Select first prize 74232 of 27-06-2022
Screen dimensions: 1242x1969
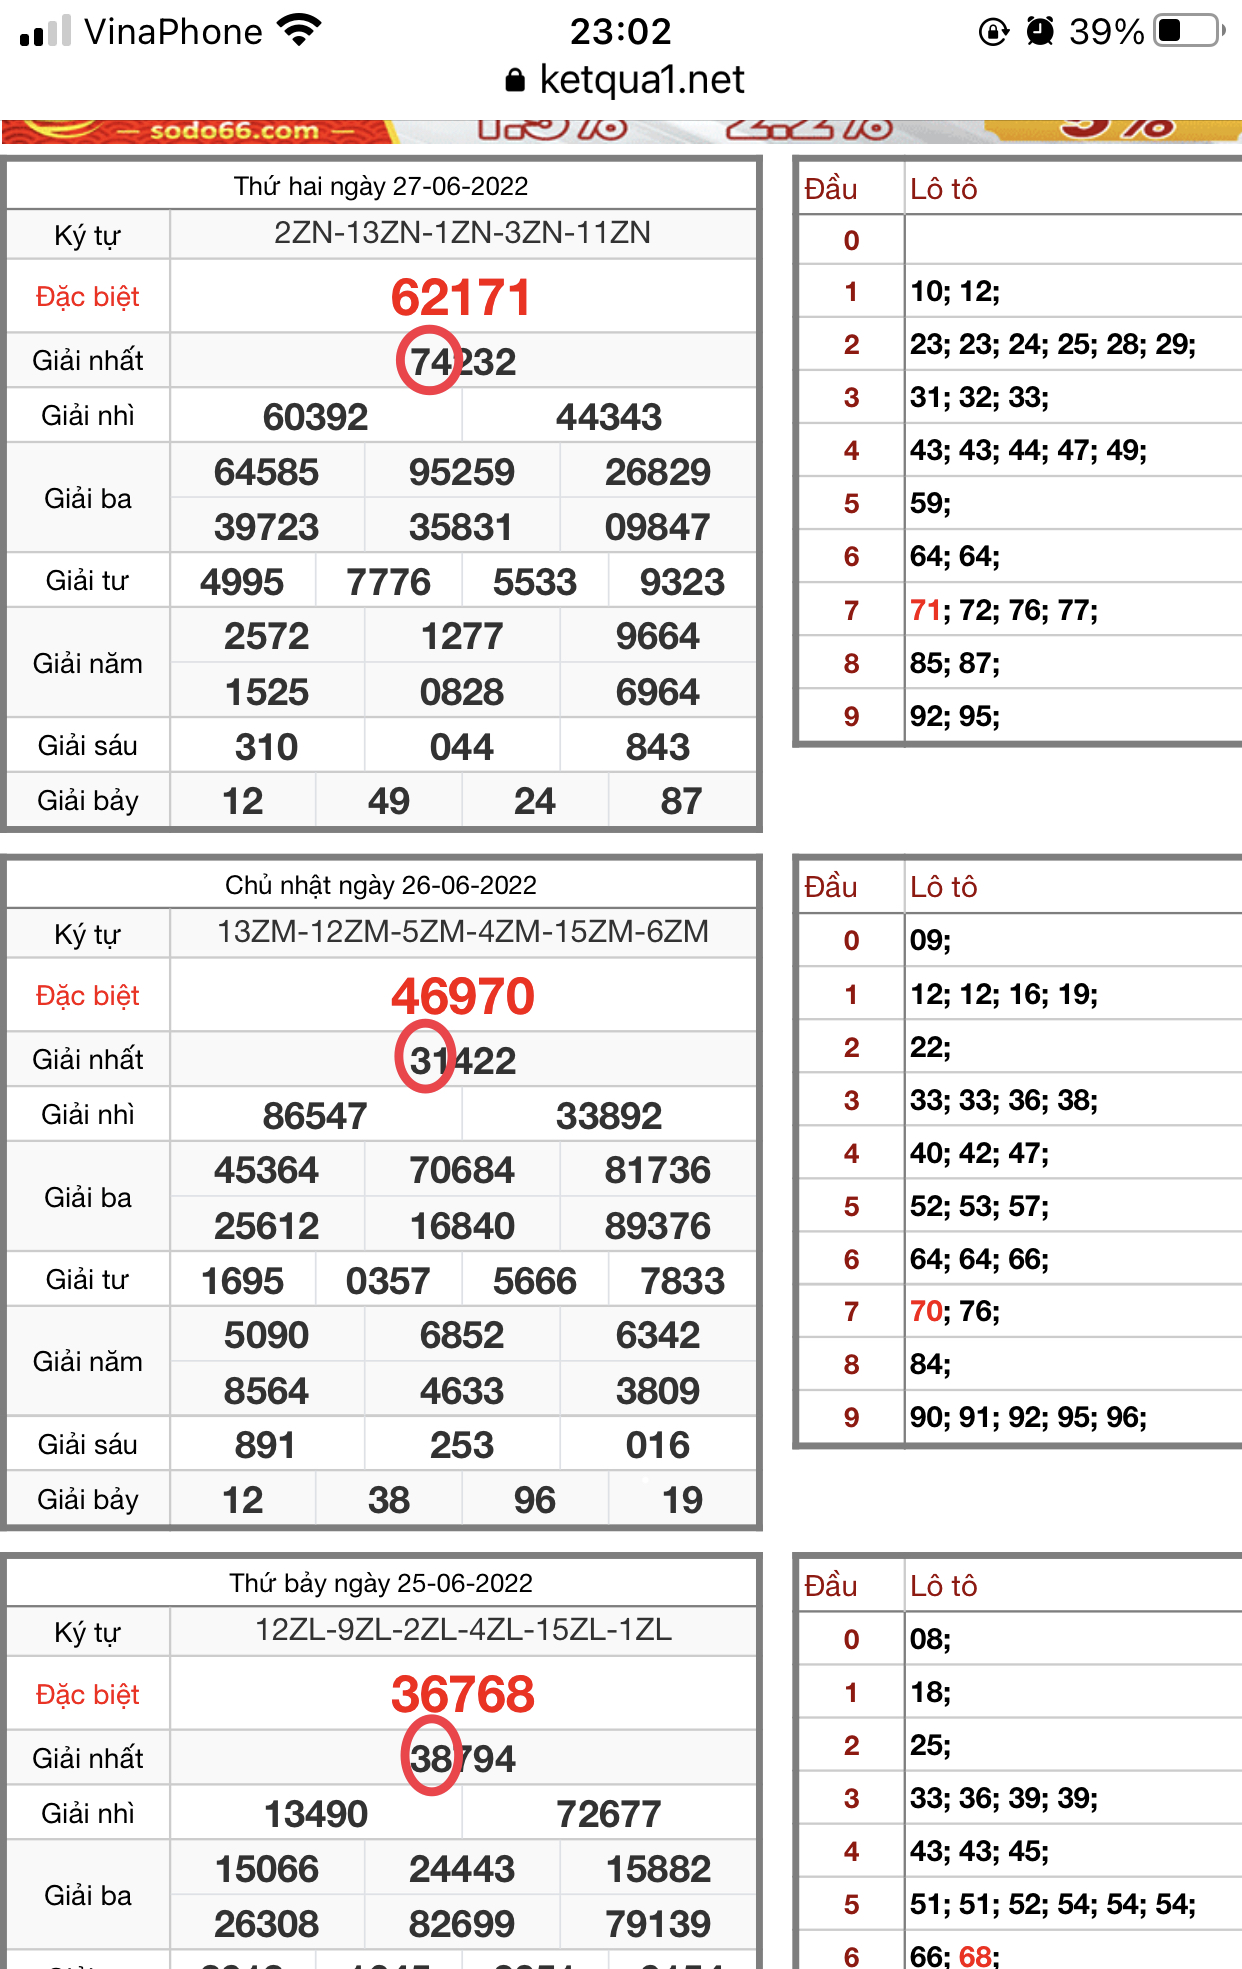coord(463,362)
